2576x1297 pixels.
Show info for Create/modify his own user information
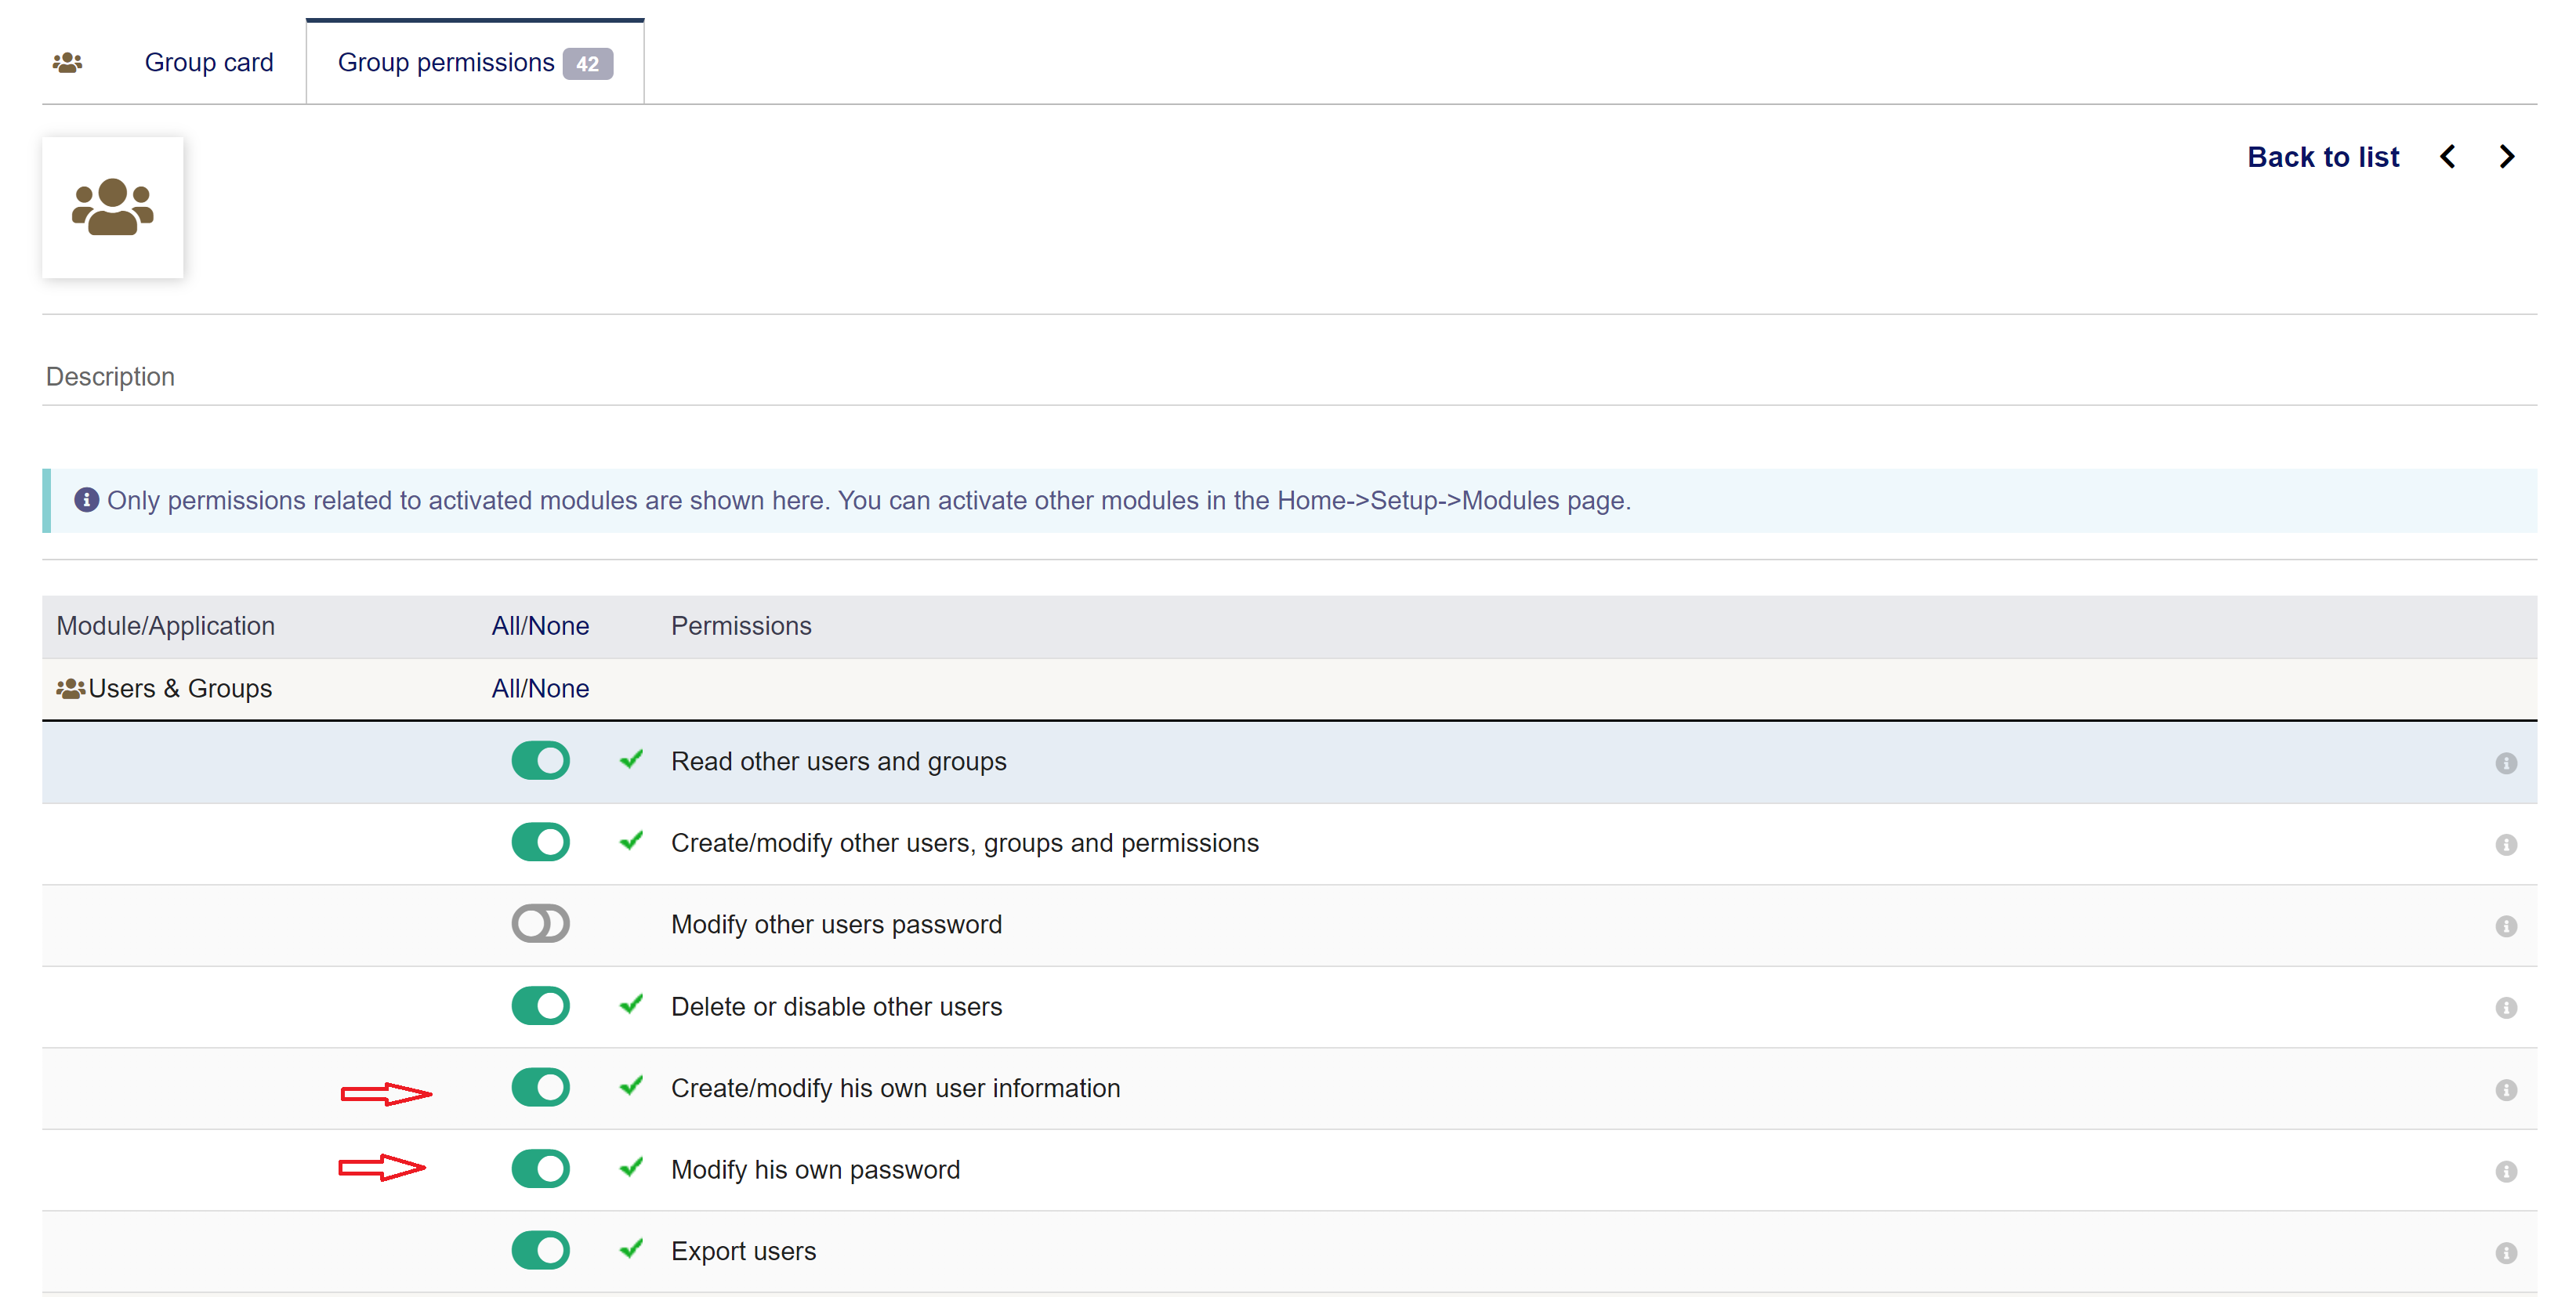pyautogui.click(x=2506, y=1091)
